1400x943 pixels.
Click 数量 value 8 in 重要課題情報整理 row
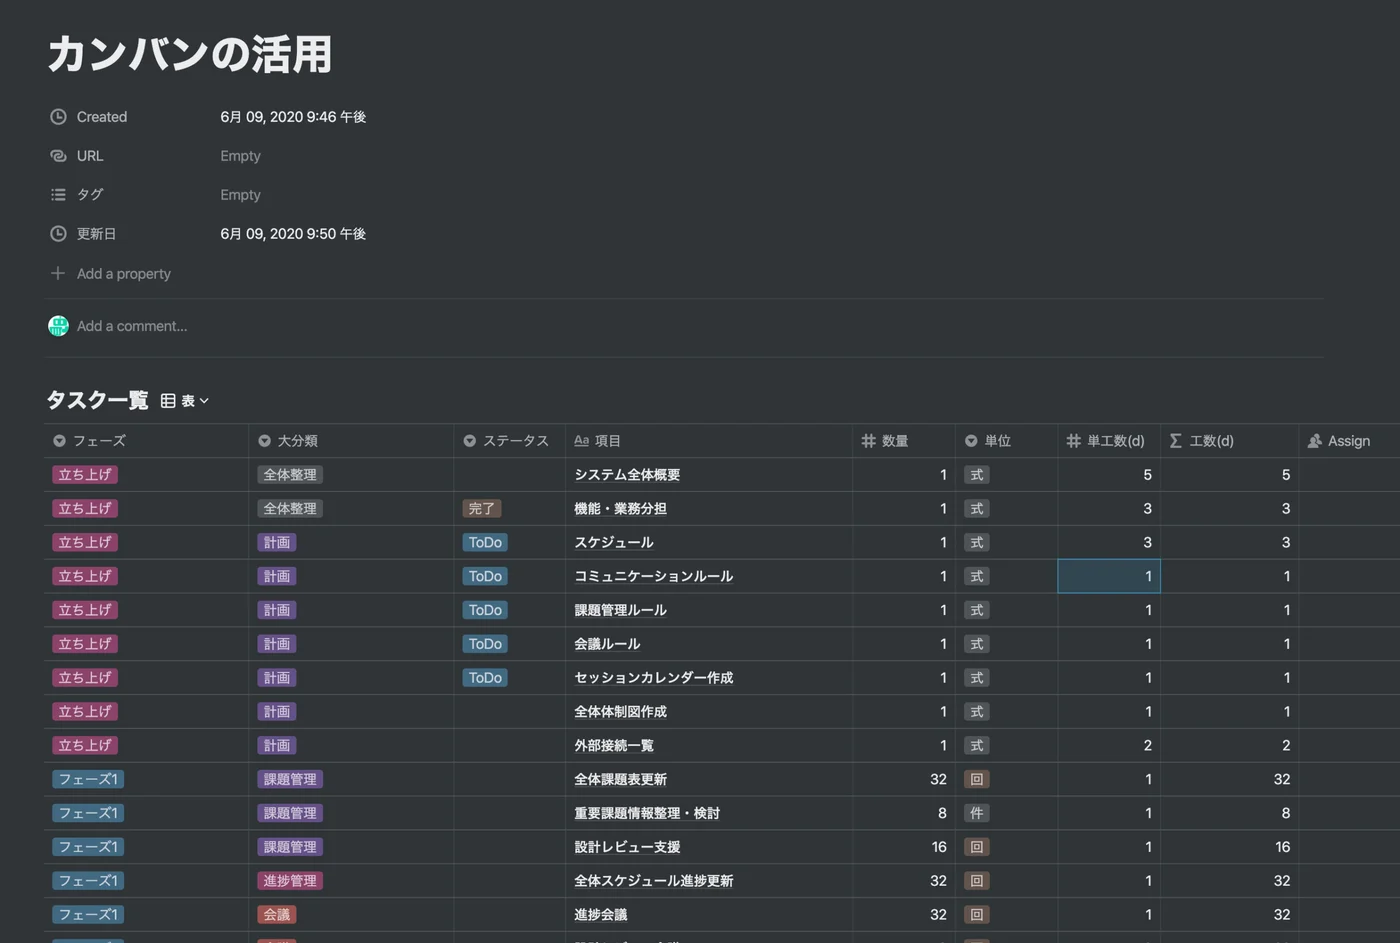(x=942, y=813)
